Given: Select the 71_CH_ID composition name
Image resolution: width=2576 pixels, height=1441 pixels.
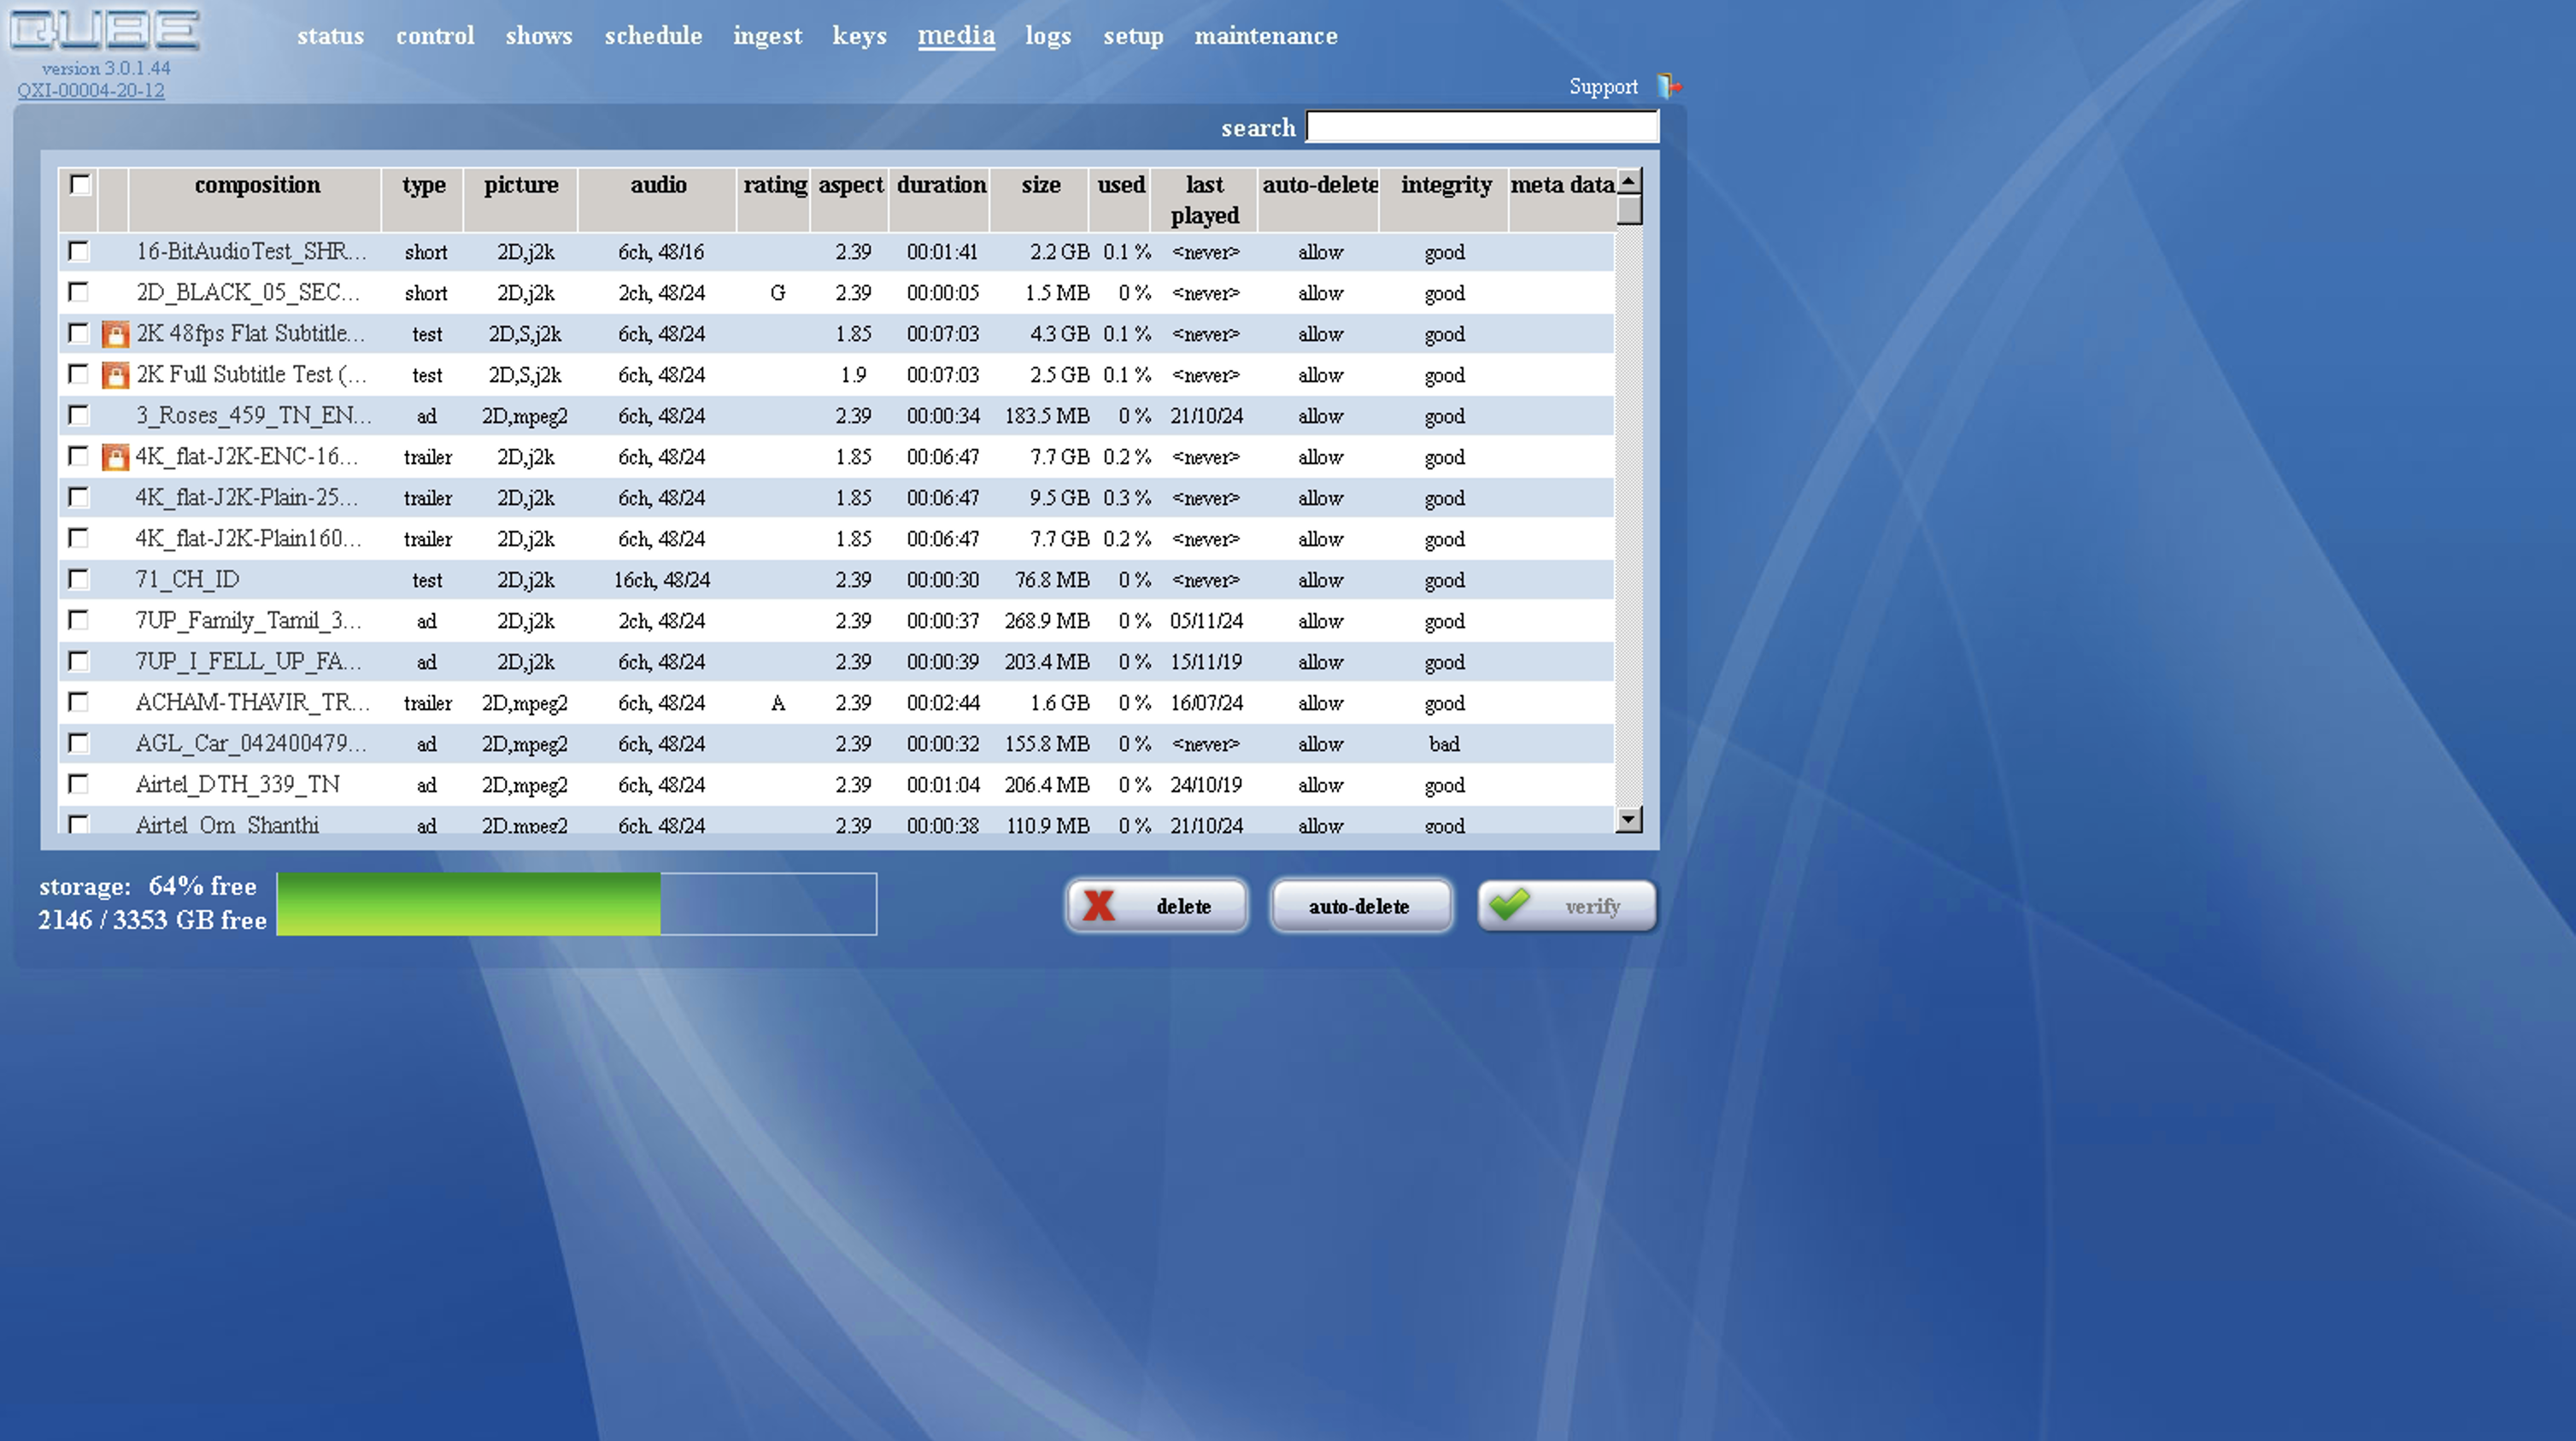Looking at the screenshot, I should click(x=187, y=579).
